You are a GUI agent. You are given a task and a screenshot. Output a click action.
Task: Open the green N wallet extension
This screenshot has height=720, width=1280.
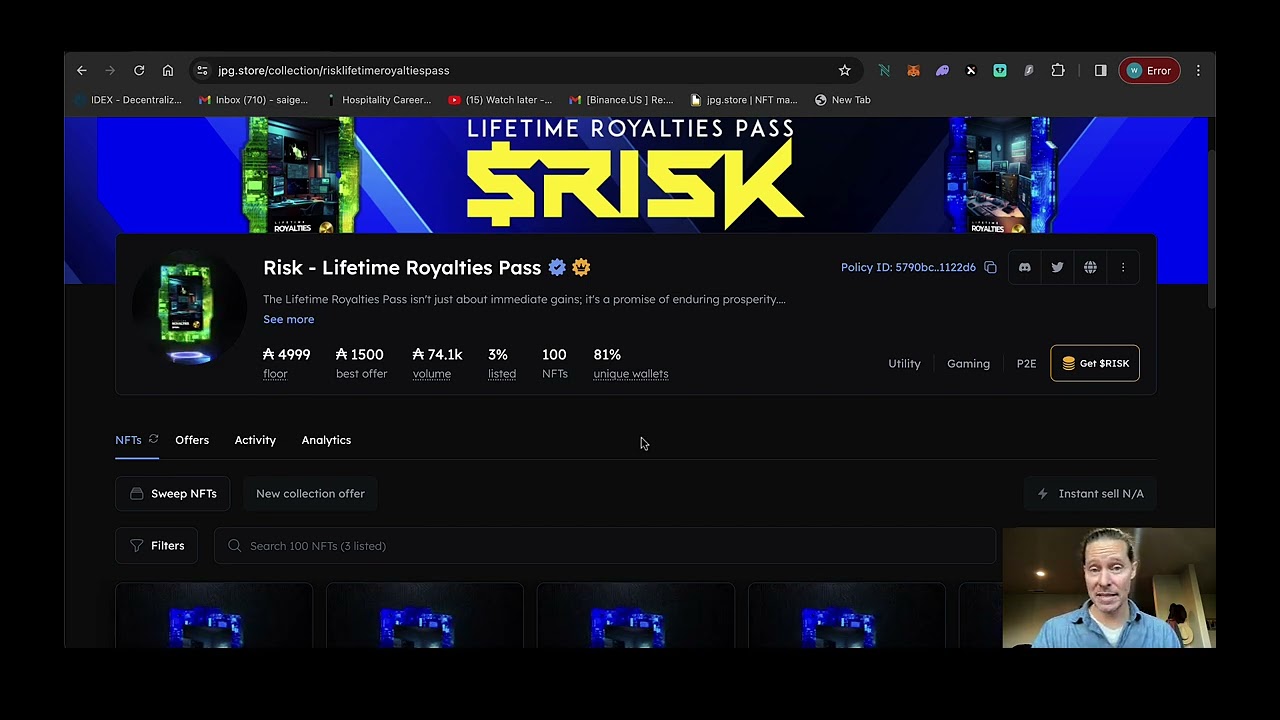pos(884,70)
